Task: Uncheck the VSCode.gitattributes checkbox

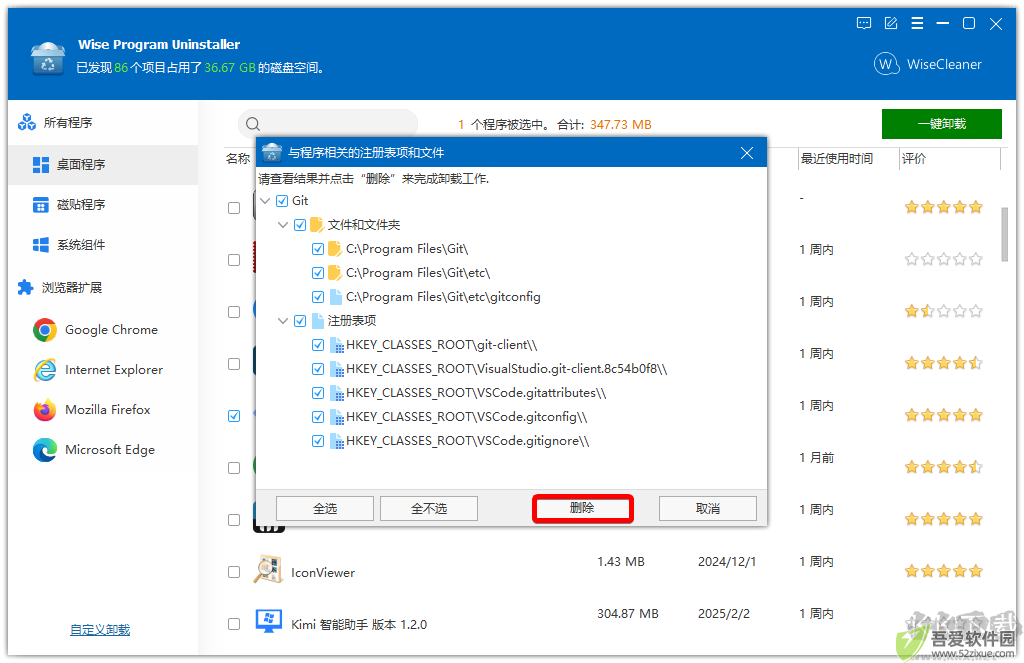Action: pos(318,393)
